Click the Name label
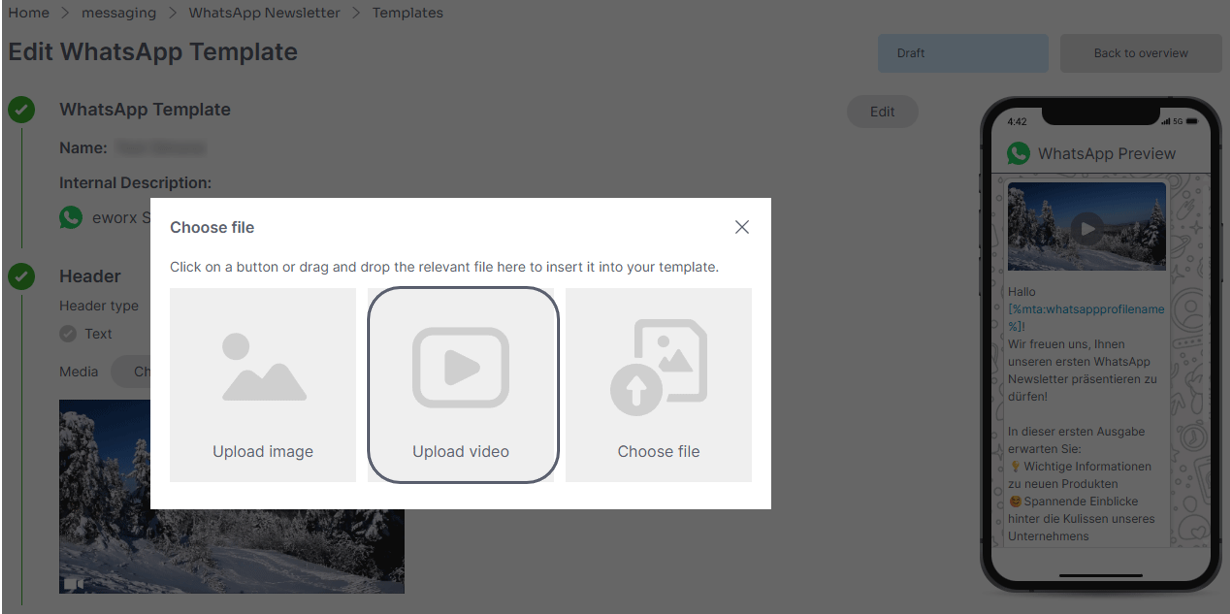The image size is (1230, 614). [83, 148]
